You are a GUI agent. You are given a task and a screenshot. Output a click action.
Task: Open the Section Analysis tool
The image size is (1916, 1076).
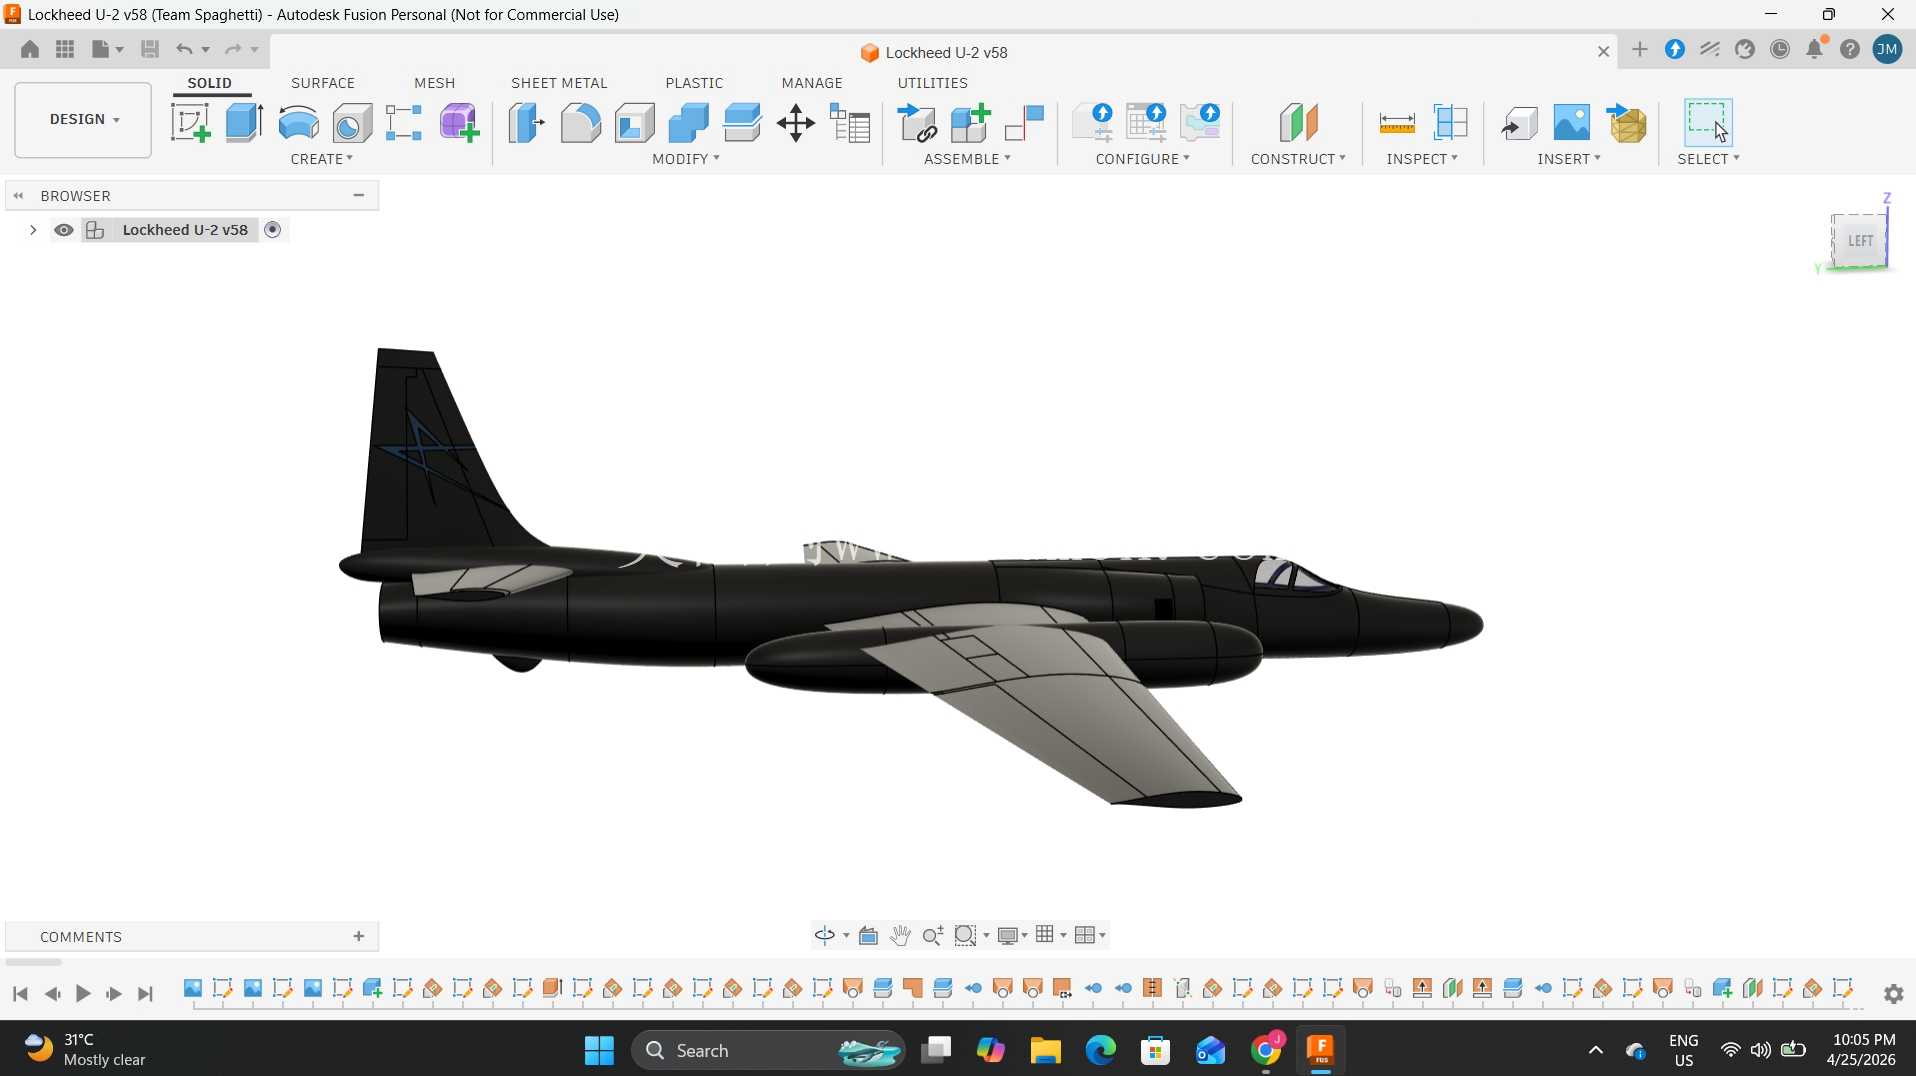[1450, 123]
